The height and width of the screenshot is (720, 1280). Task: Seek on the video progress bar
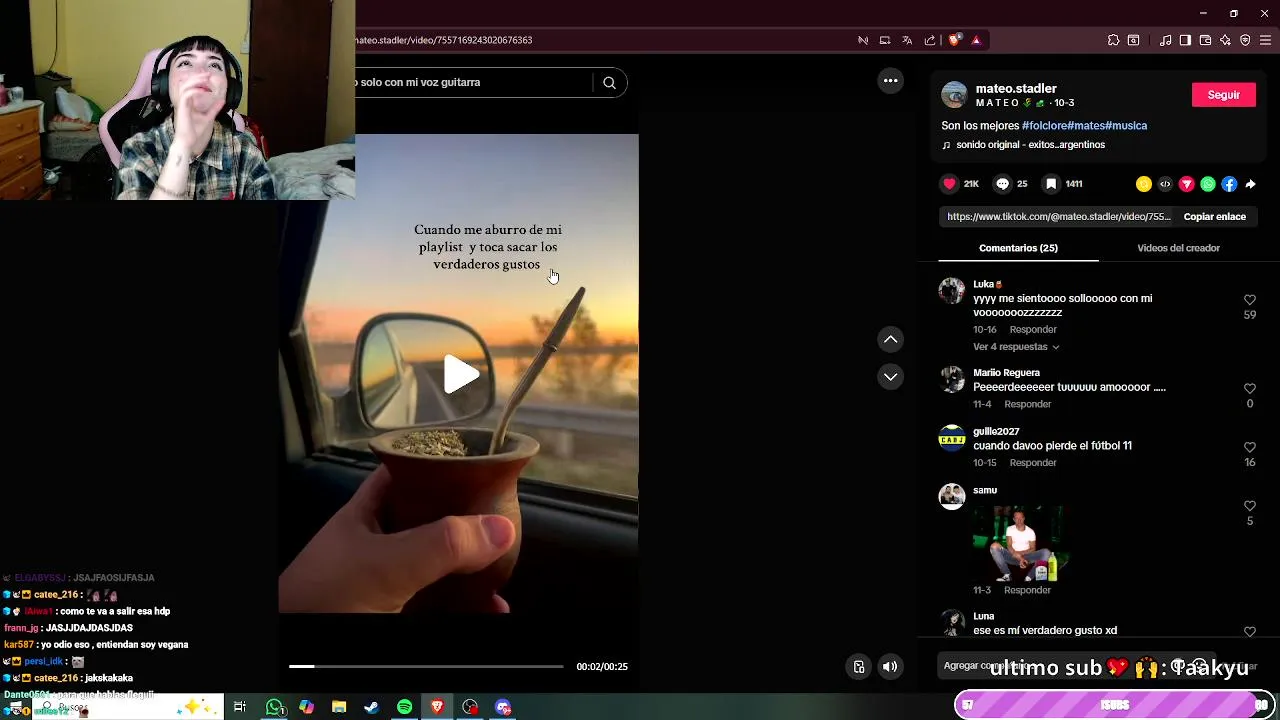[x=426, y=666]
